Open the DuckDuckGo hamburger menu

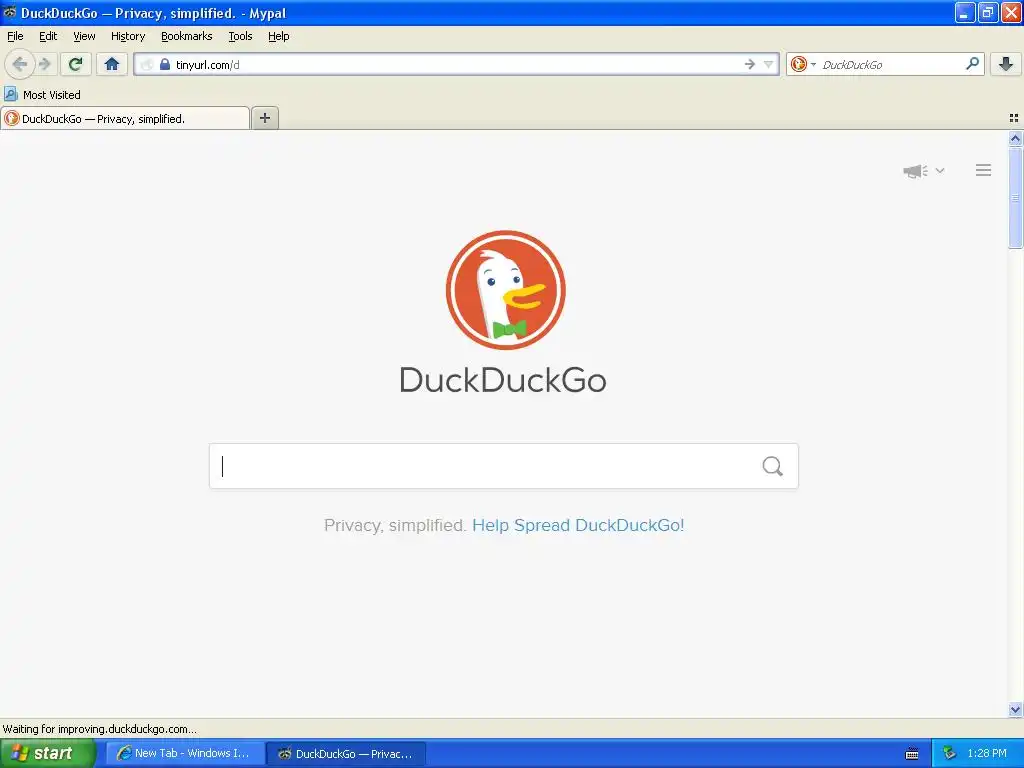click(x=984, y=170)
